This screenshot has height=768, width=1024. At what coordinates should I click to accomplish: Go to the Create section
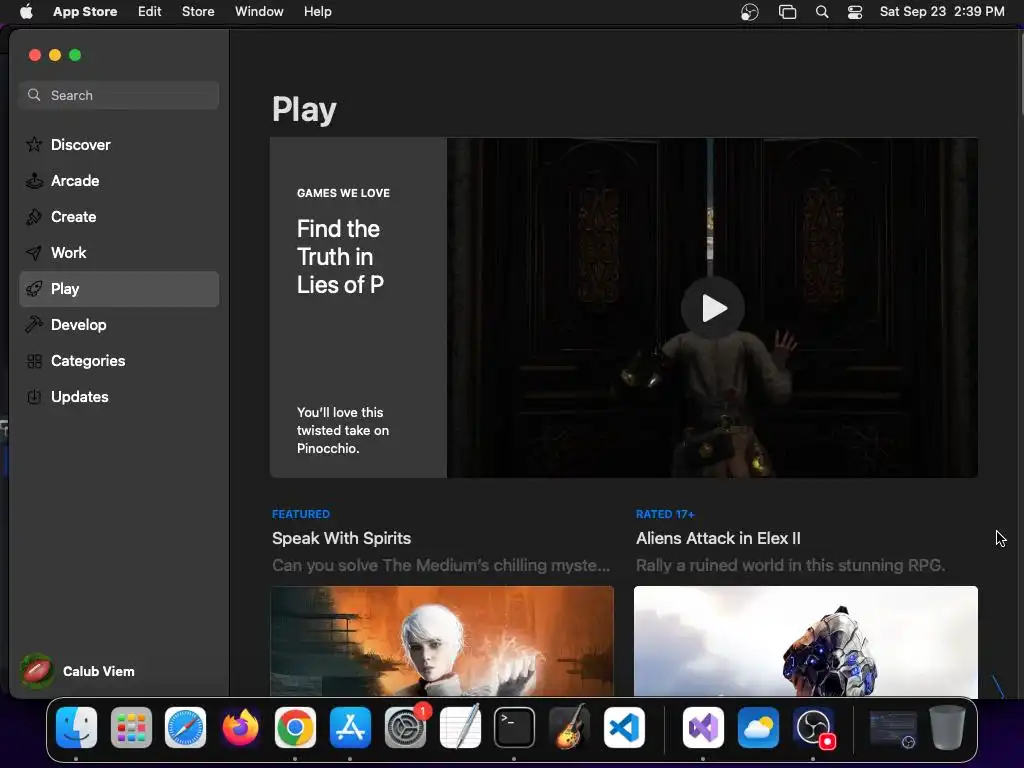(x=119, y=217)
